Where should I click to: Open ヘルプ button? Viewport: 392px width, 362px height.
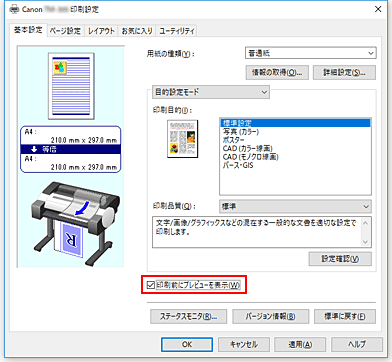pyautogui.click(x=357, y=344)
